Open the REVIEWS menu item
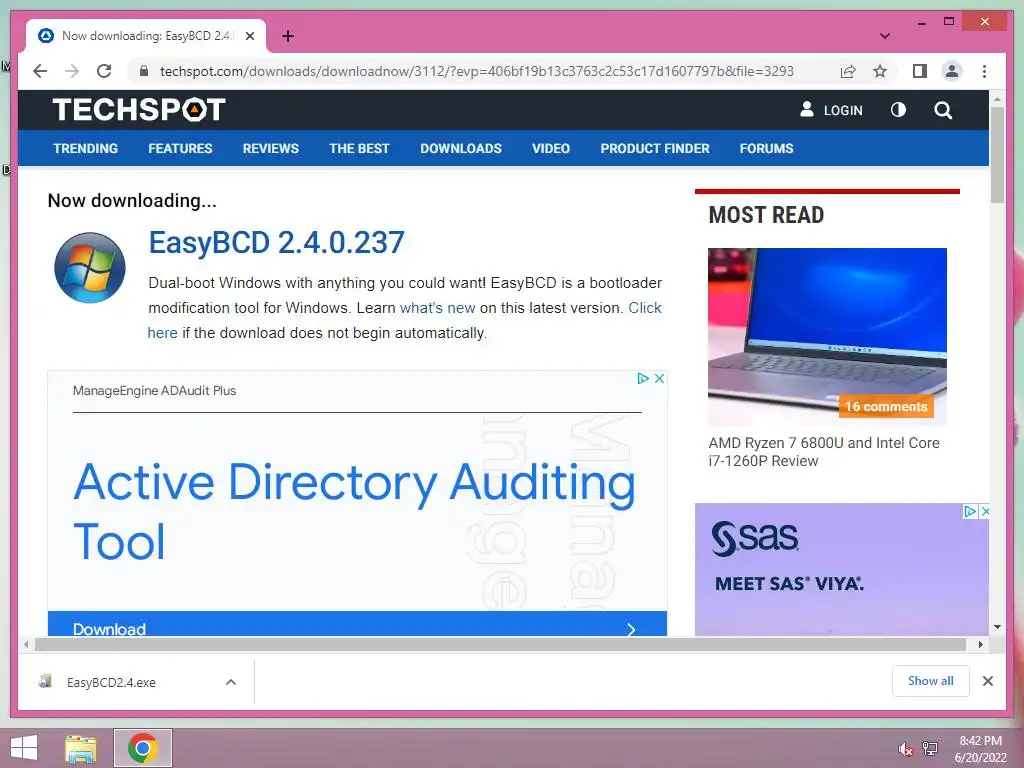This screenshot has height=768, width=1024. click(x=270, y=148)
